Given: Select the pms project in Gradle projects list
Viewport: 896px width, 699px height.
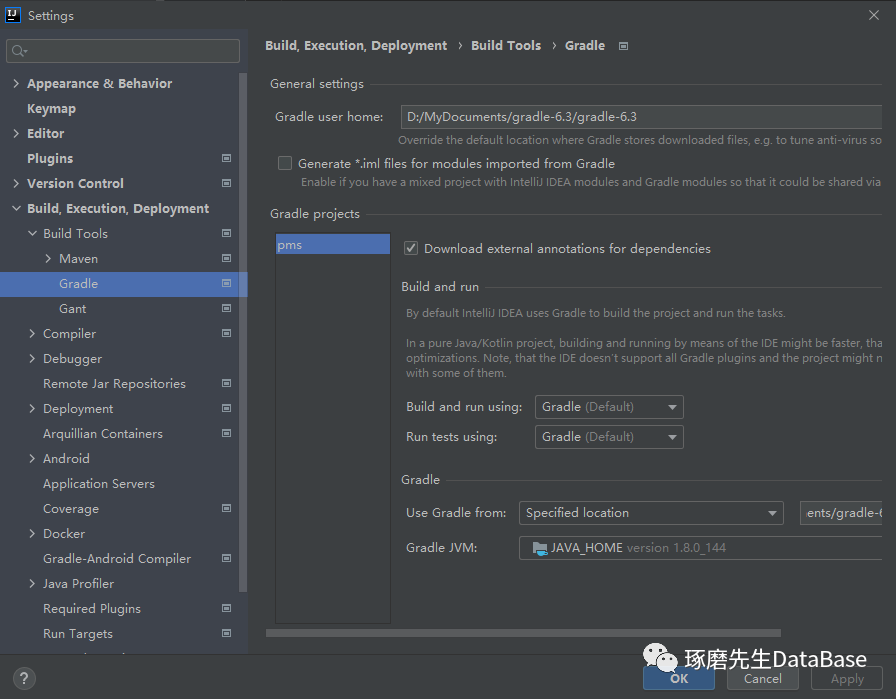Looking at the screenshot, I should tap(333, 245).
